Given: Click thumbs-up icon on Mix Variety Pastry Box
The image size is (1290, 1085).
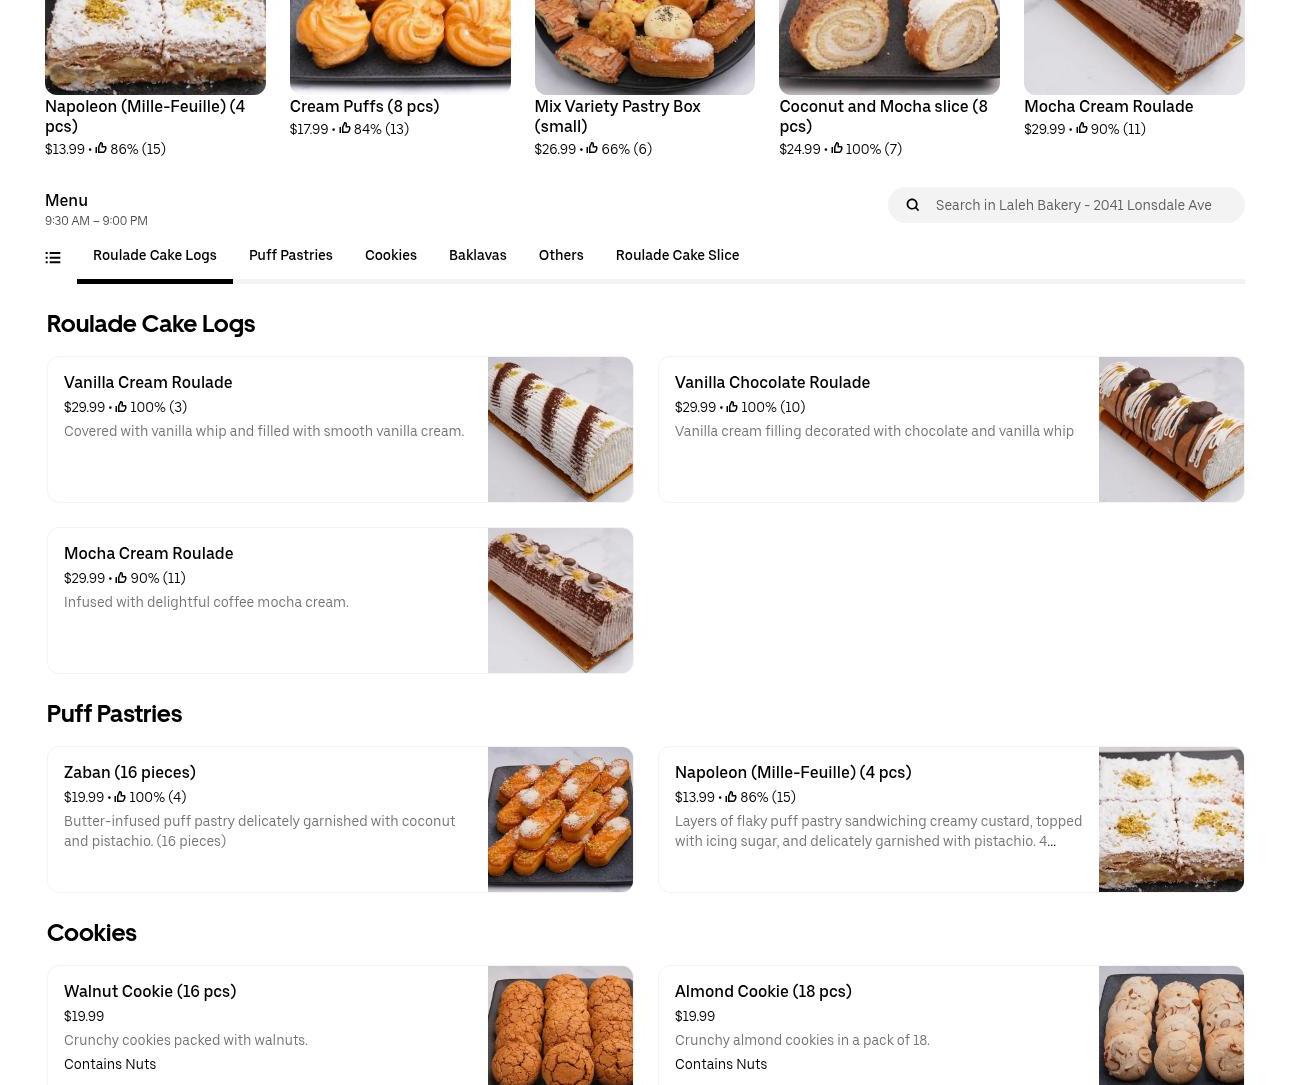Looking at the screenshot, I should pos(592,149).
